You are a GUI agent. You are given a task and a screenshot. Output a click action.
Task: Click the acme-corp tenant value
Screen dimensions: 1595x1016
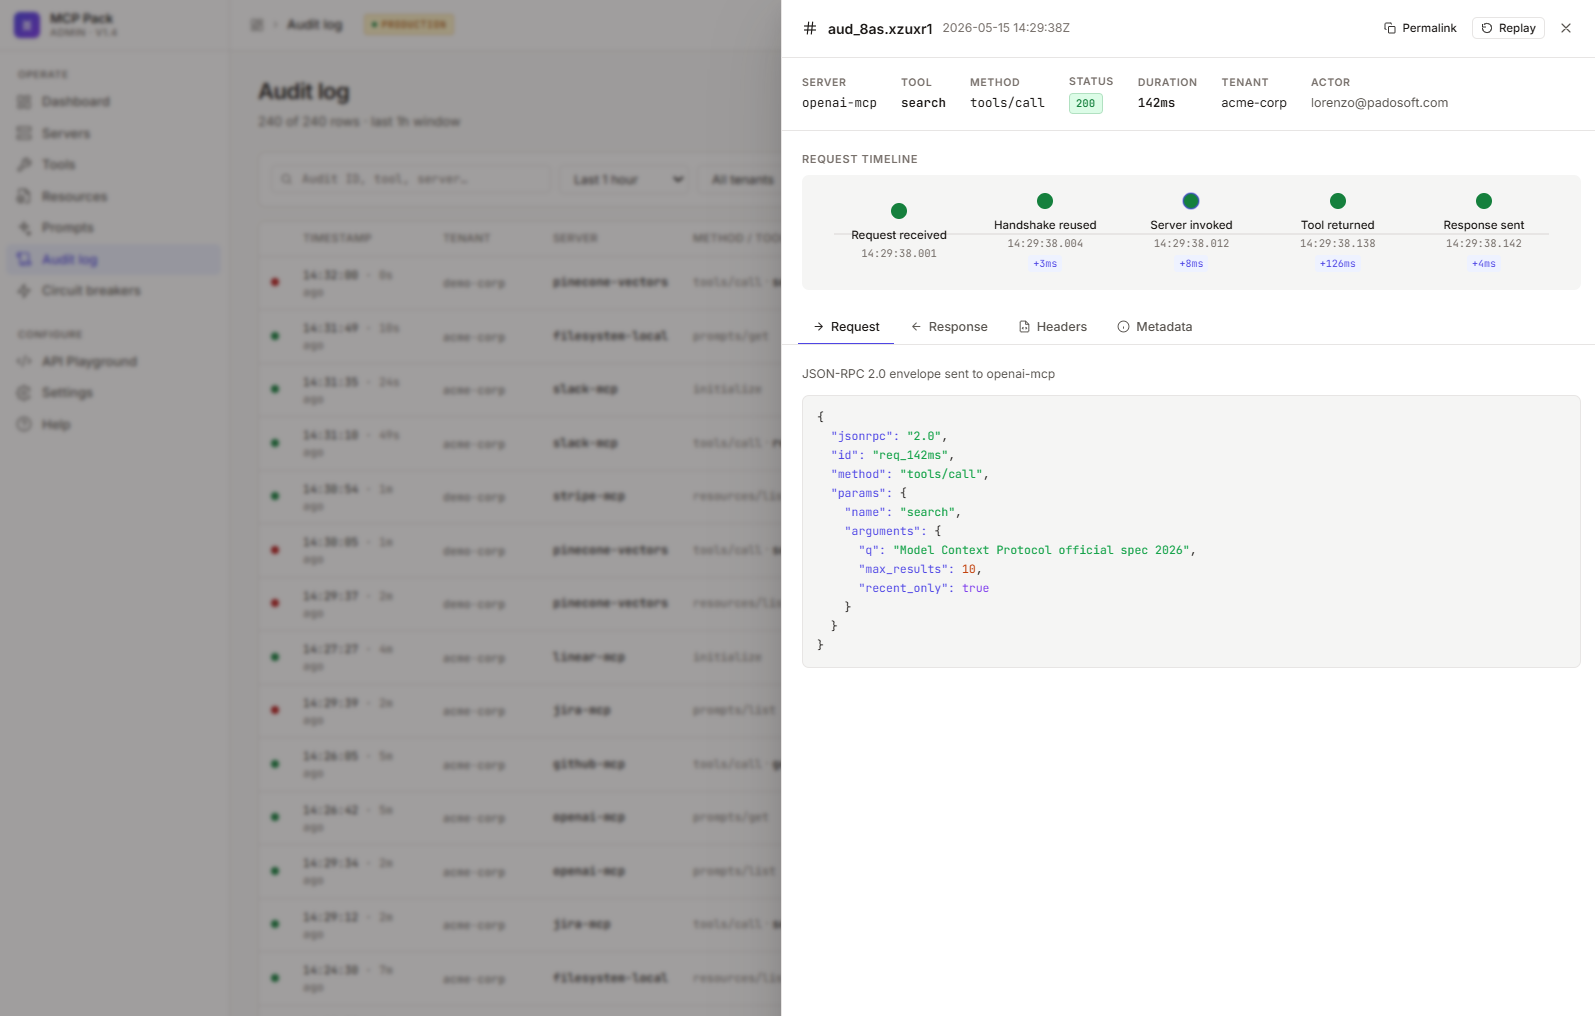(x=1254, y=103)
